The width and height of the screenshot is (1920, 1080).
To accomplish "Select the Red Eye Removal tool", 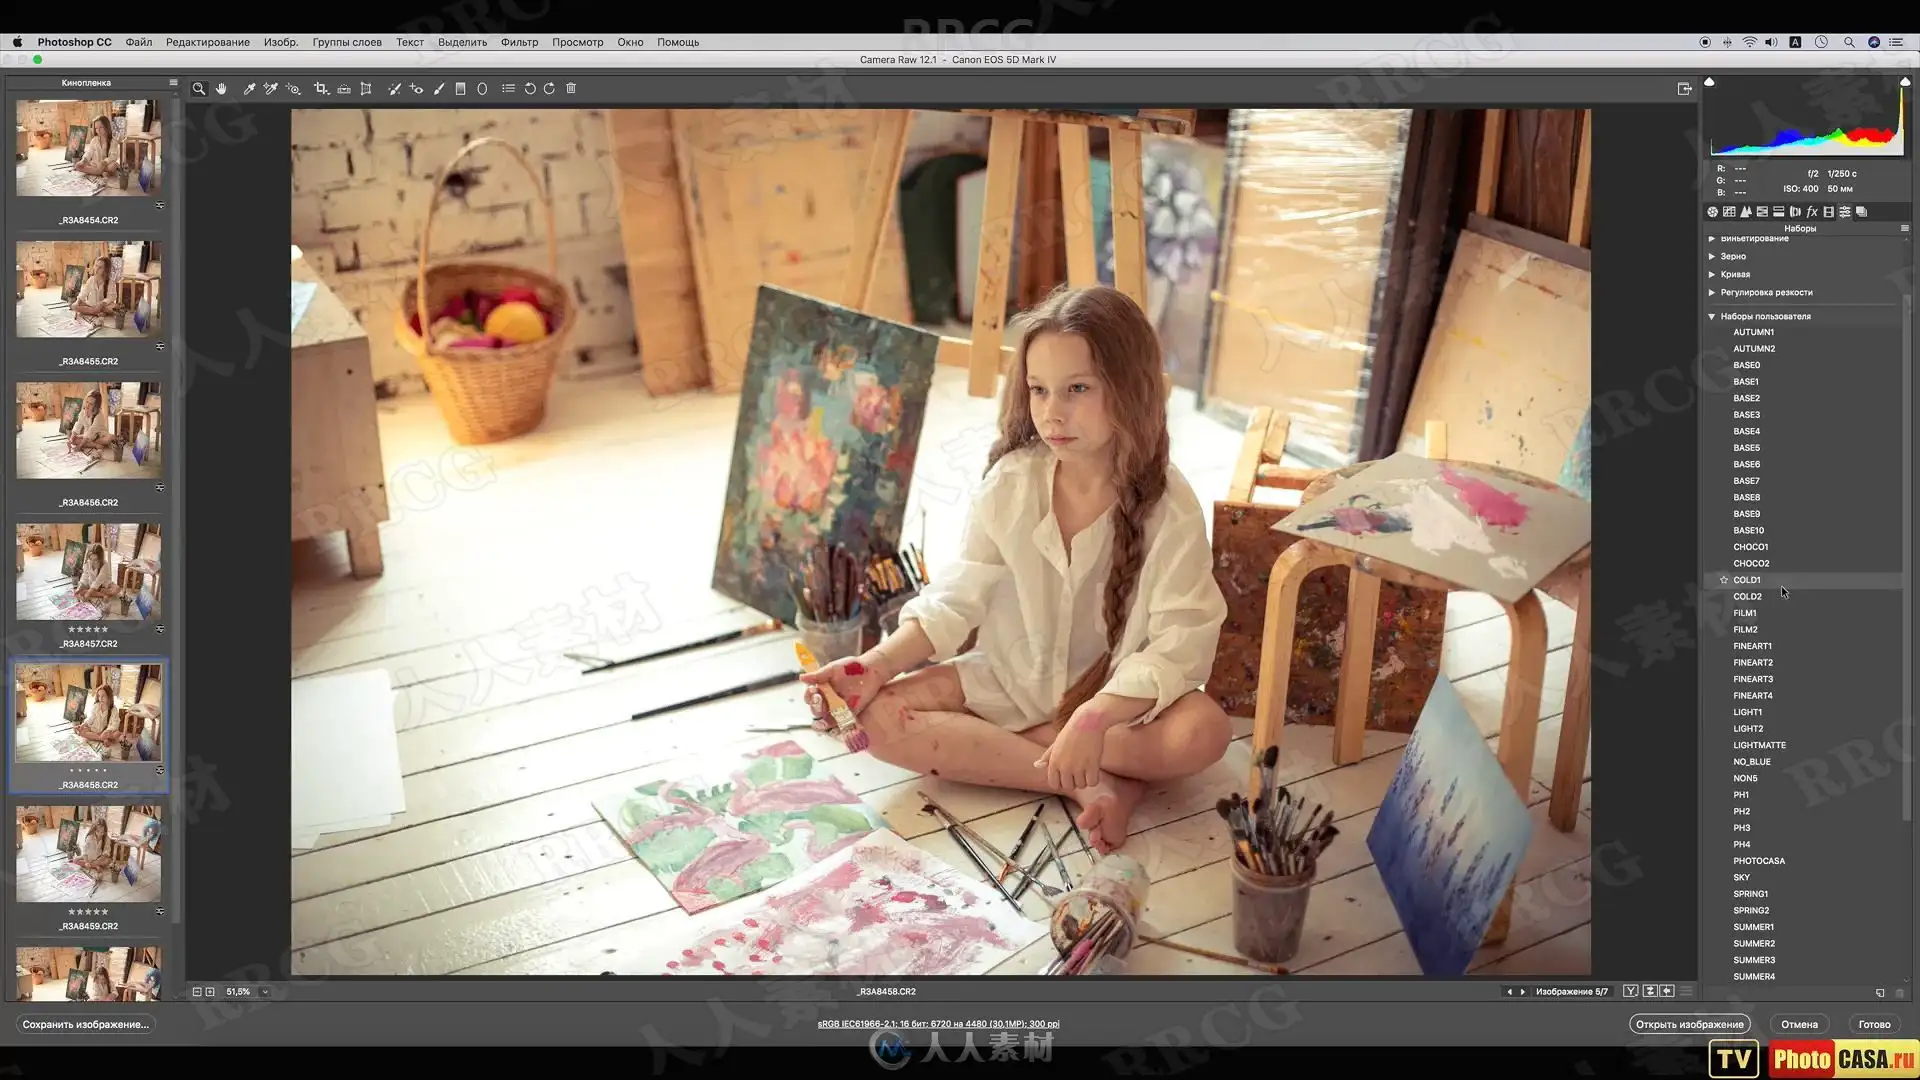I will click(x=416, y=89).
